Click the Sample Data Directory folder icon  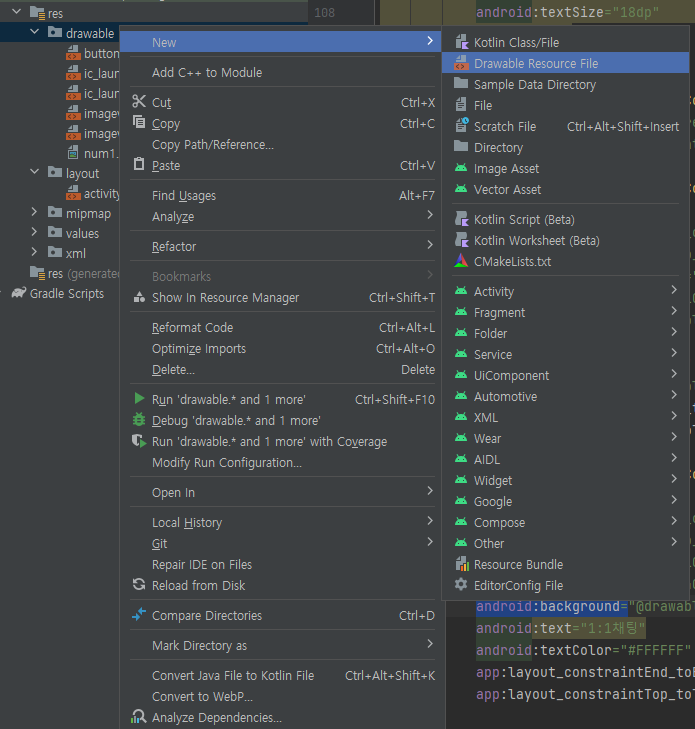click(x=461, y=84)
